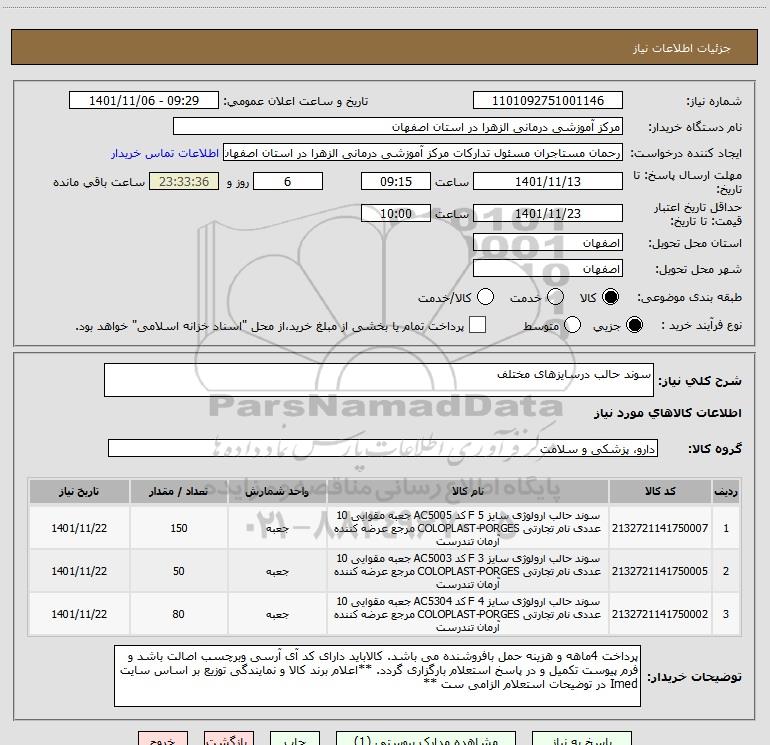Click product code 2132721141750002

660,614
